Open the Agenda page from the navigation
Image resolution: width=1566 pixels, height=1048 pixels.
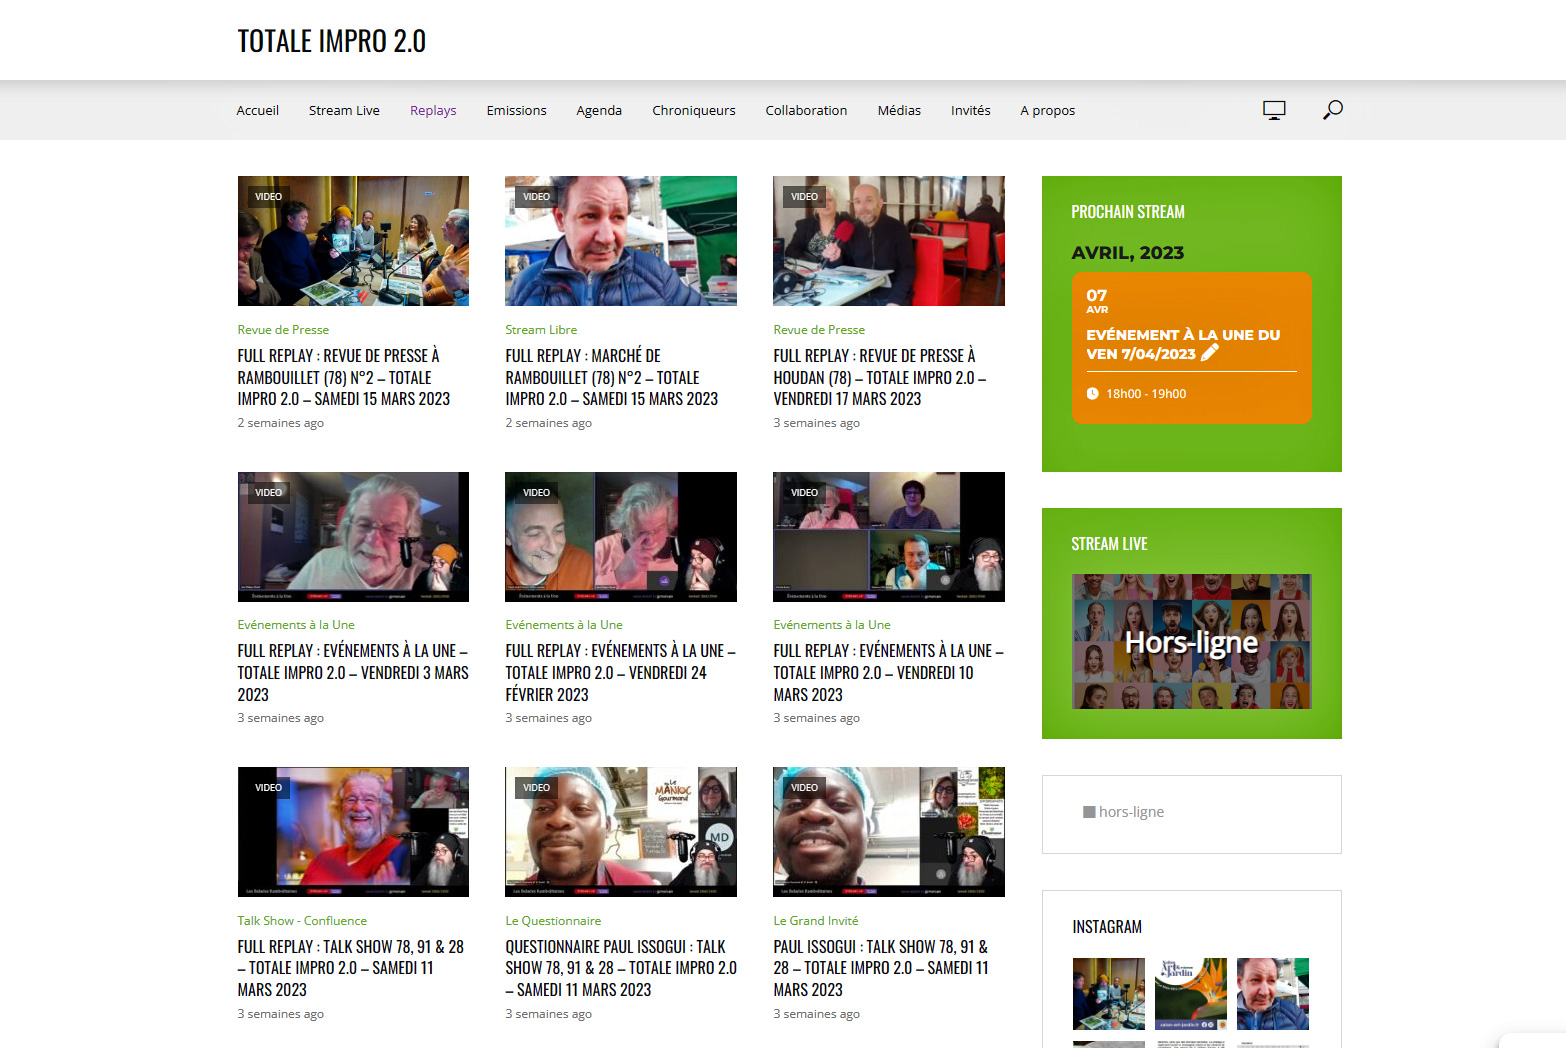[x=599, y=110]
